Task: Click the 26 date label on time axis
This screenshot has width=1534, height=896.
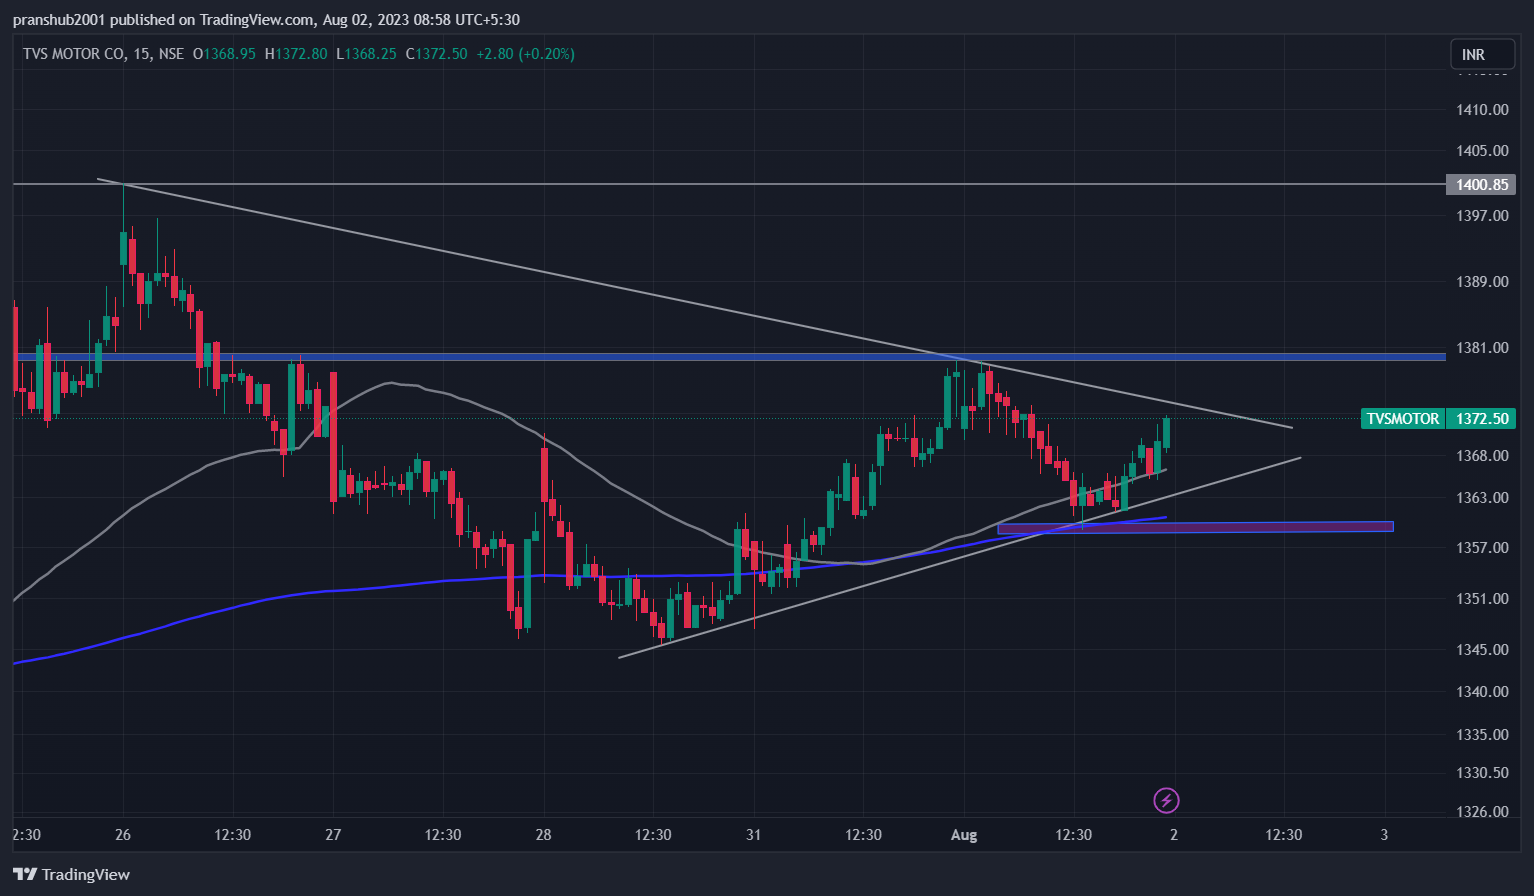Action: coord(123,835)
